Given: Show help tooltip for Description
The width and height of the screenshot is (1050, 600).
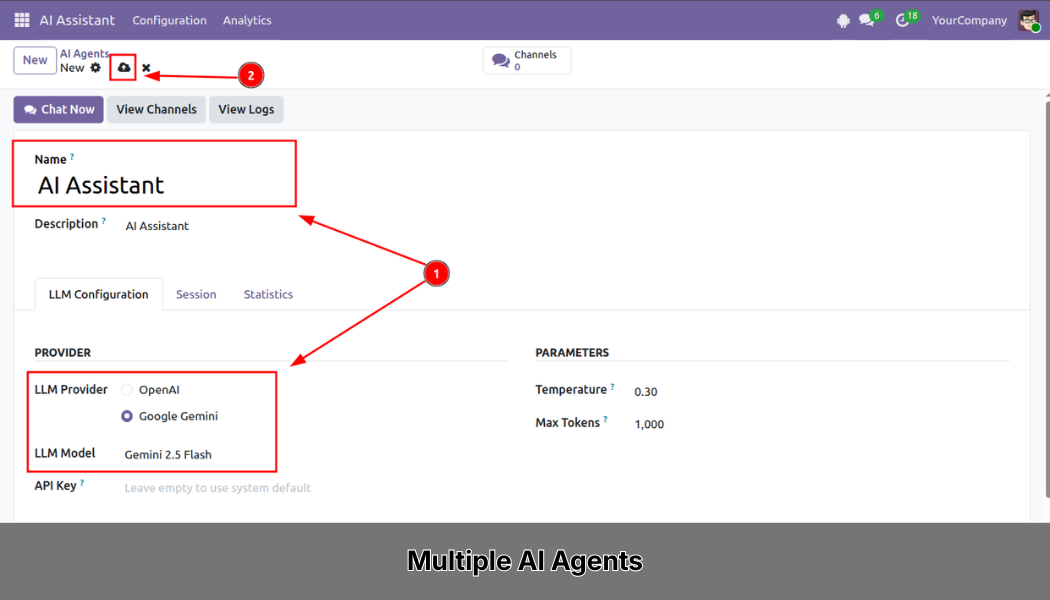Looking at the screenshot, I should click(x=104, y=221).
